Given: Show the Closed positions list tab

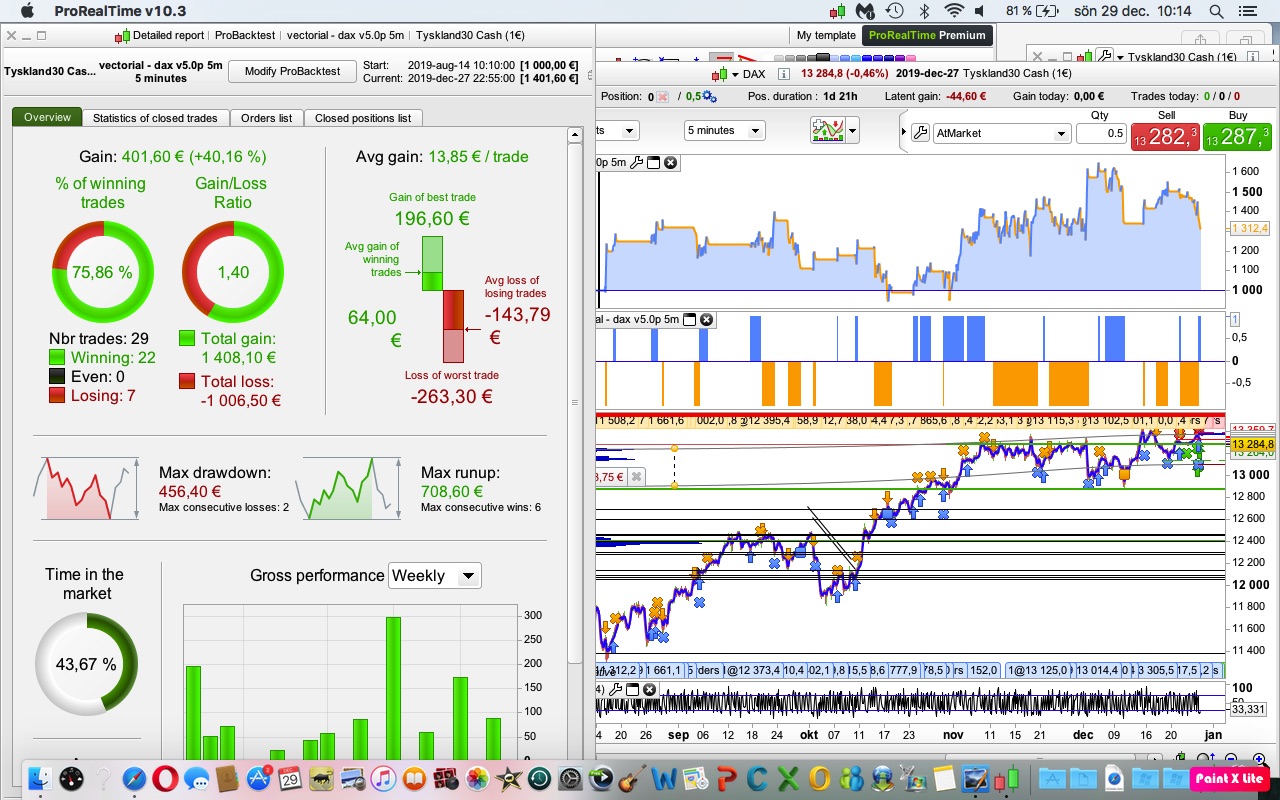Looking at the screenshot, I should (363, 118).
